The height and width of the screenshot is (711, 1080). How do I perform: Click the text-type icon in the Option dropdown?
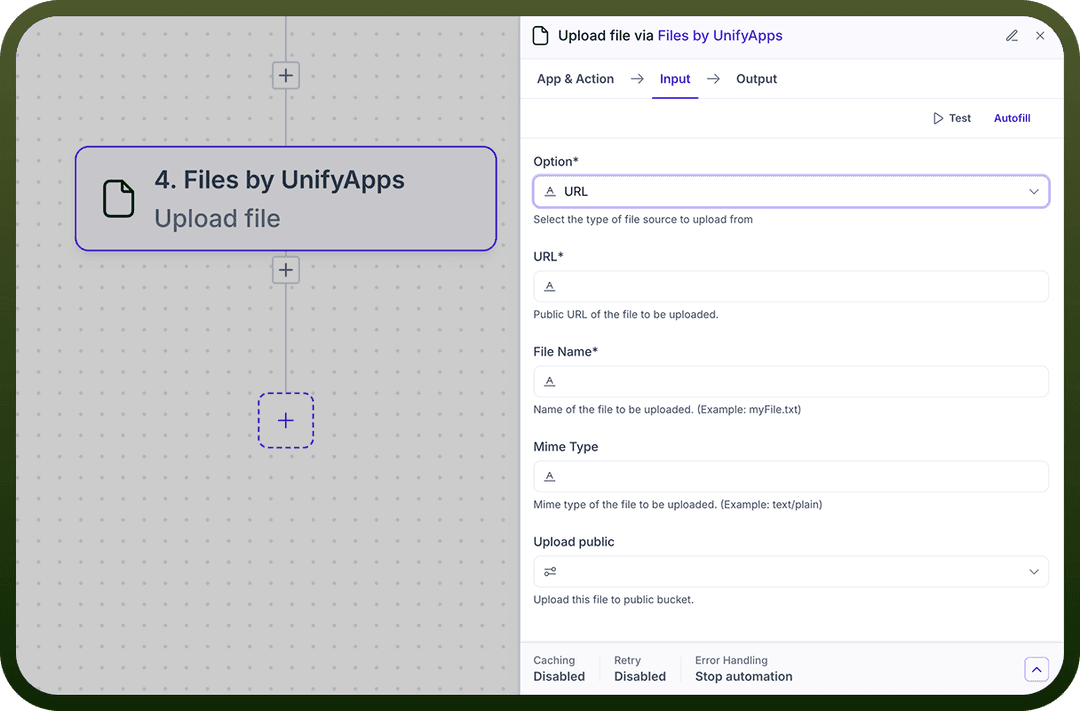[550, 192]
